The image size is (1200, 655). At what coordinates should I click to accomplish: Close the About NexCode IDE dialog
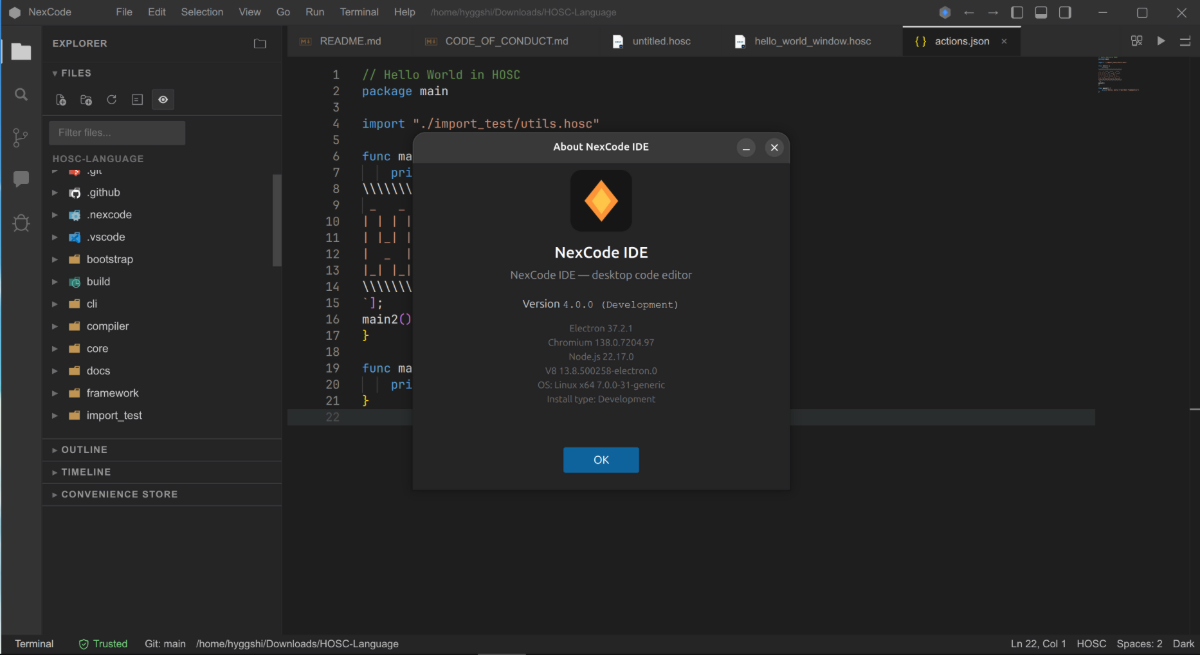tap(774, 147)
